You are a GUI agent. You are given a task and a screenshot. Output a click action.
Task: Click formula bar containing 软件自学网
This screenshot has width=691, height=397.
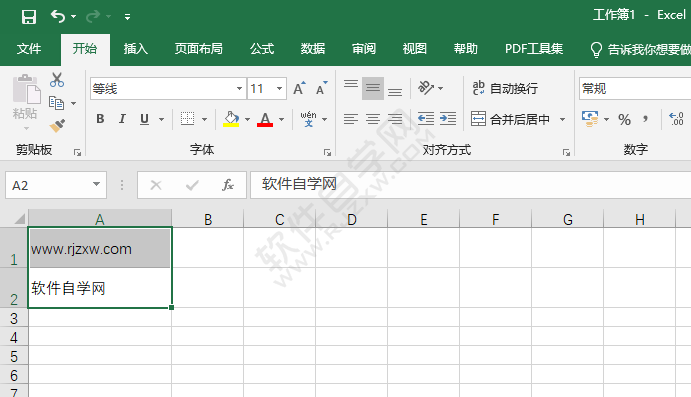(x=471, y=185)
